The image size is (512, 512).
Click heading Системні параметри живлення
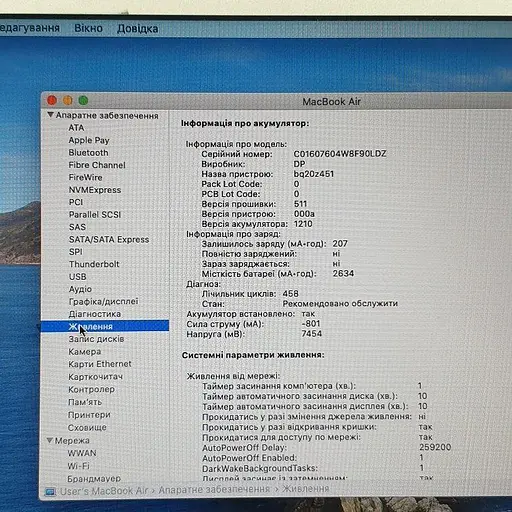(253, 355)
